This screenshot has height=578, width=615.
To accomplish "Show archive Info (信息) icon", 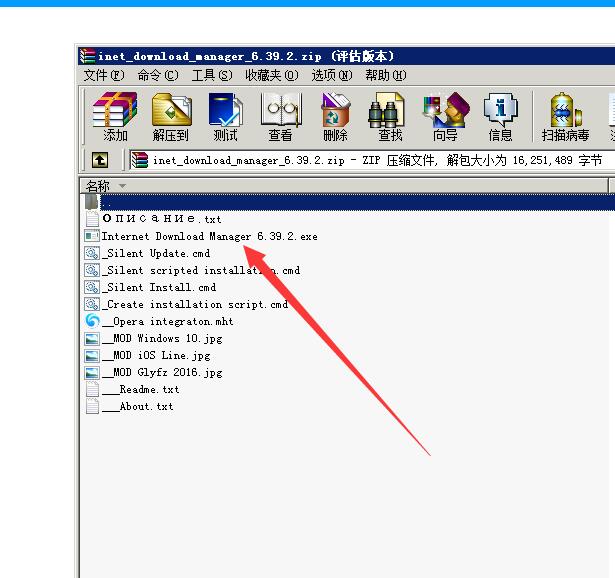I will coord(500,117).
